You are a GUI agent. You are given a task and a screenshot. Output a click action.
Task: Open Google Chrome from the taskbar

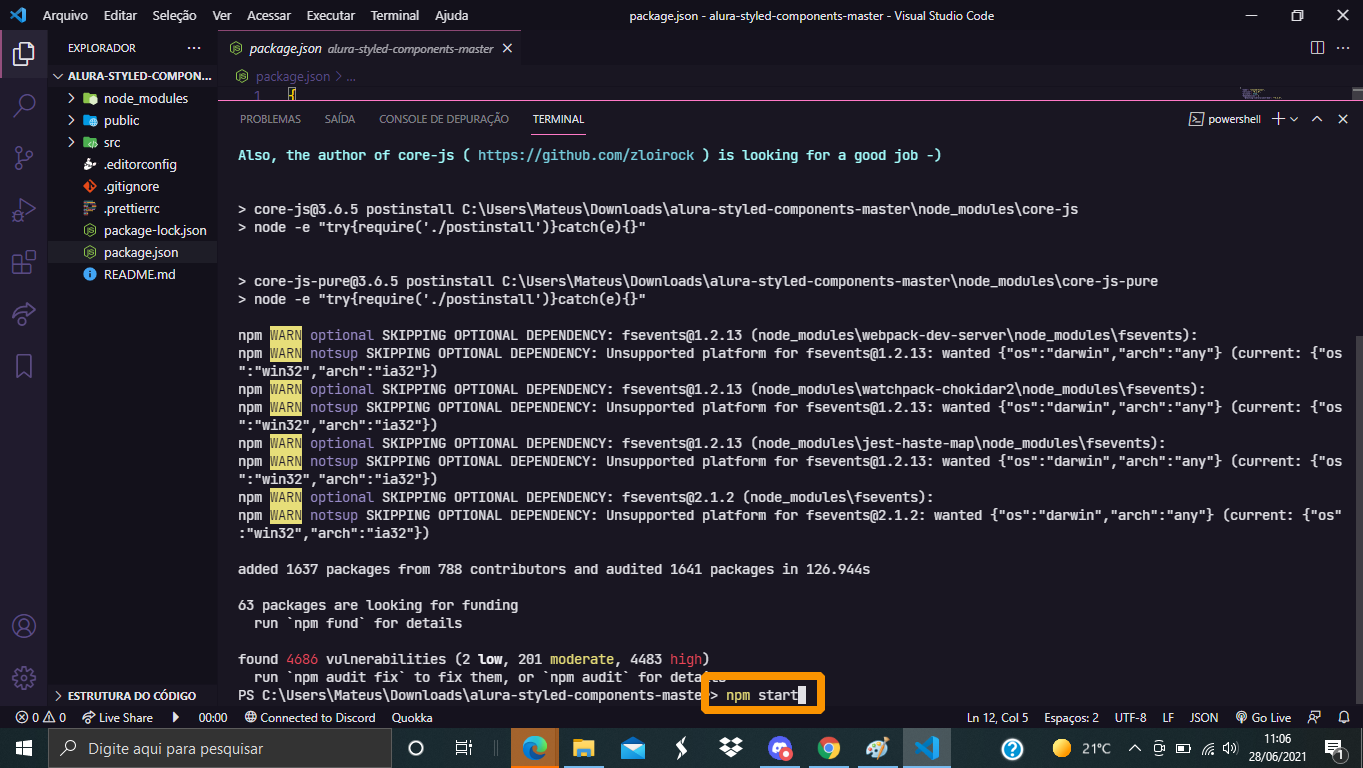pyautogui.click(x=828, y=748)
